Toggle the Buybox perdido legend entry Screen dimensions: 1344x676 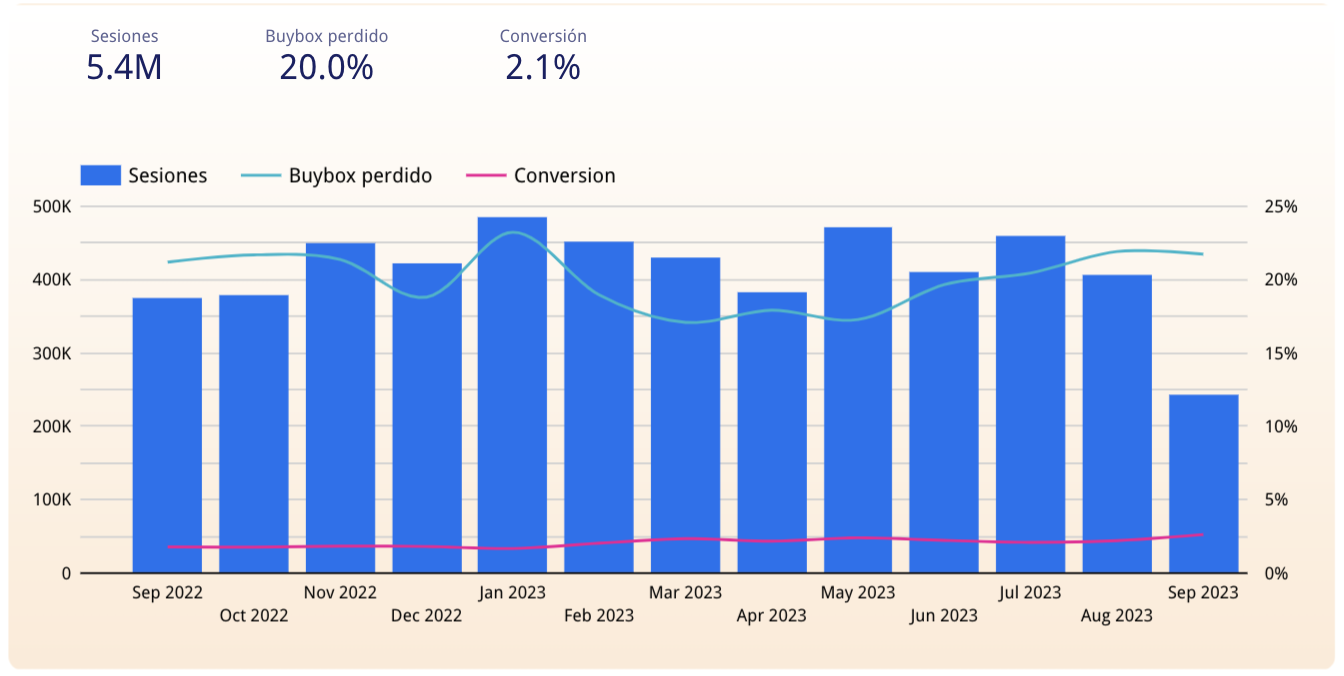(x=337, y=176)
